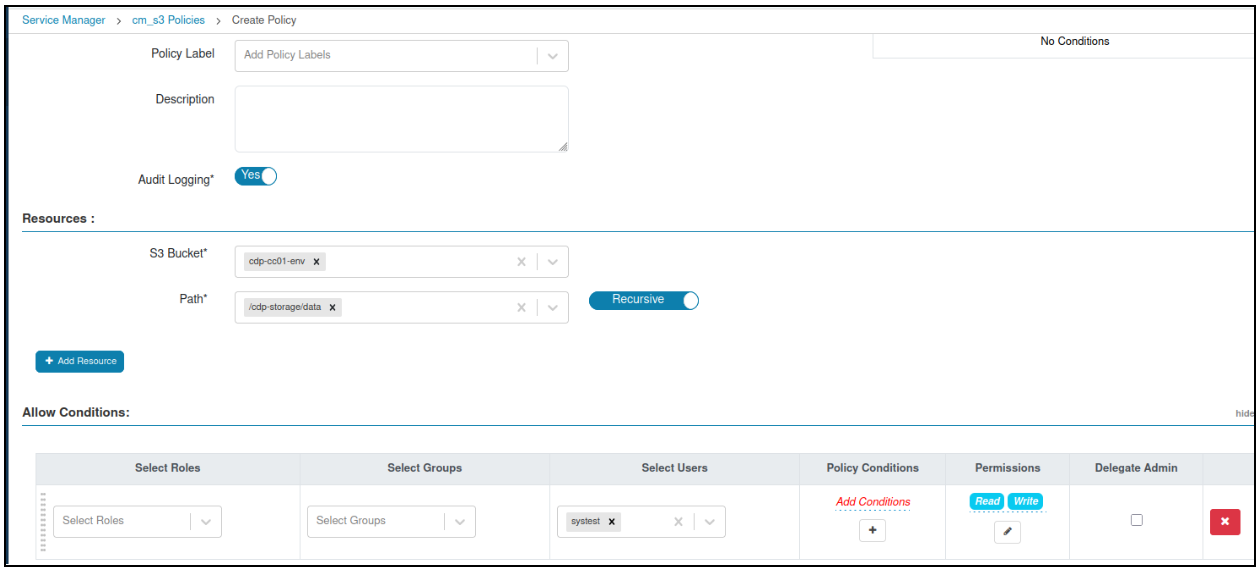Open the Policy Label dropdown
Image resolution: width=1256 pixels, height=572 pixels.
[x=552, y=56]
